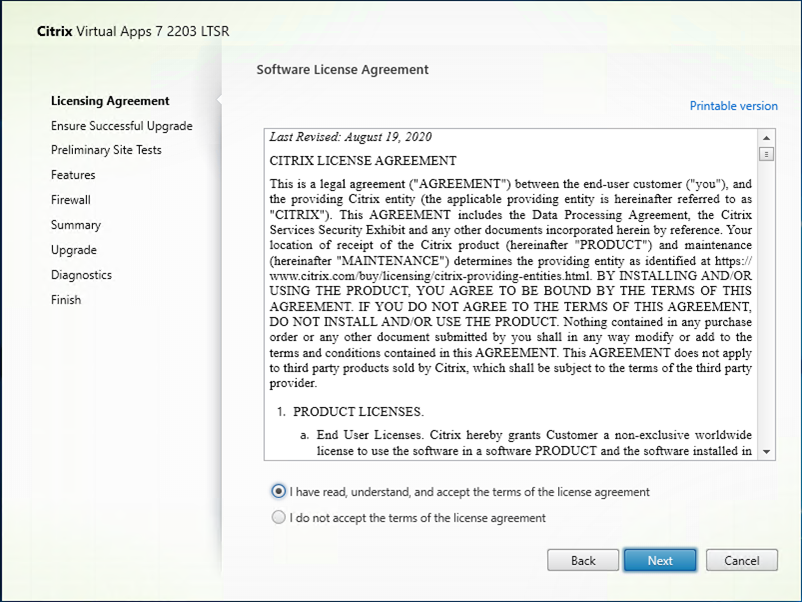The width and height of the screenshot is (802, 602).
Task: Click the Next button
Action: 660,561
